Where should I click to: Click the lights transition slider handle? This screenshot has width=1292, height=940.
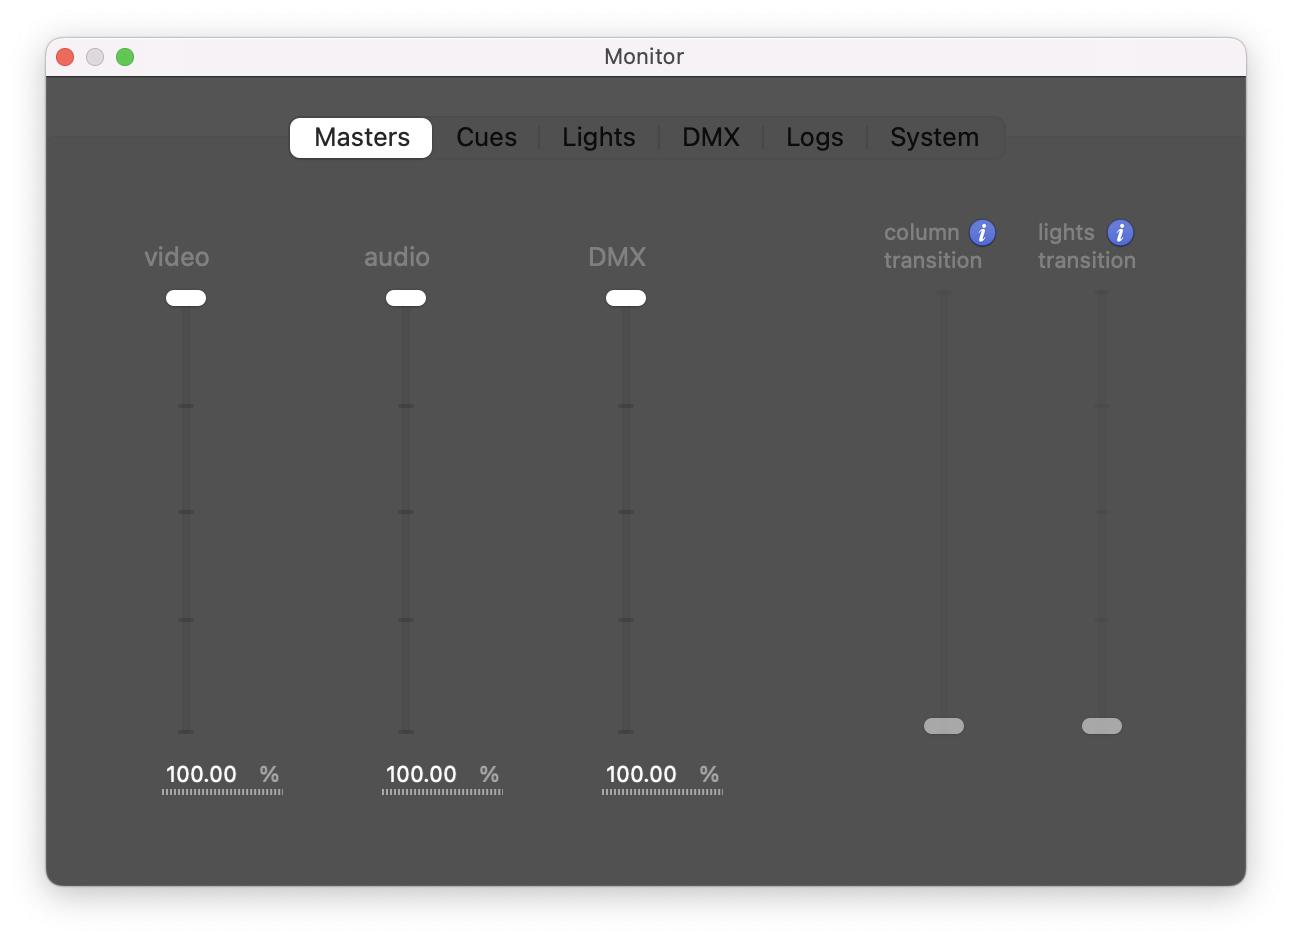coord(1102,726)
